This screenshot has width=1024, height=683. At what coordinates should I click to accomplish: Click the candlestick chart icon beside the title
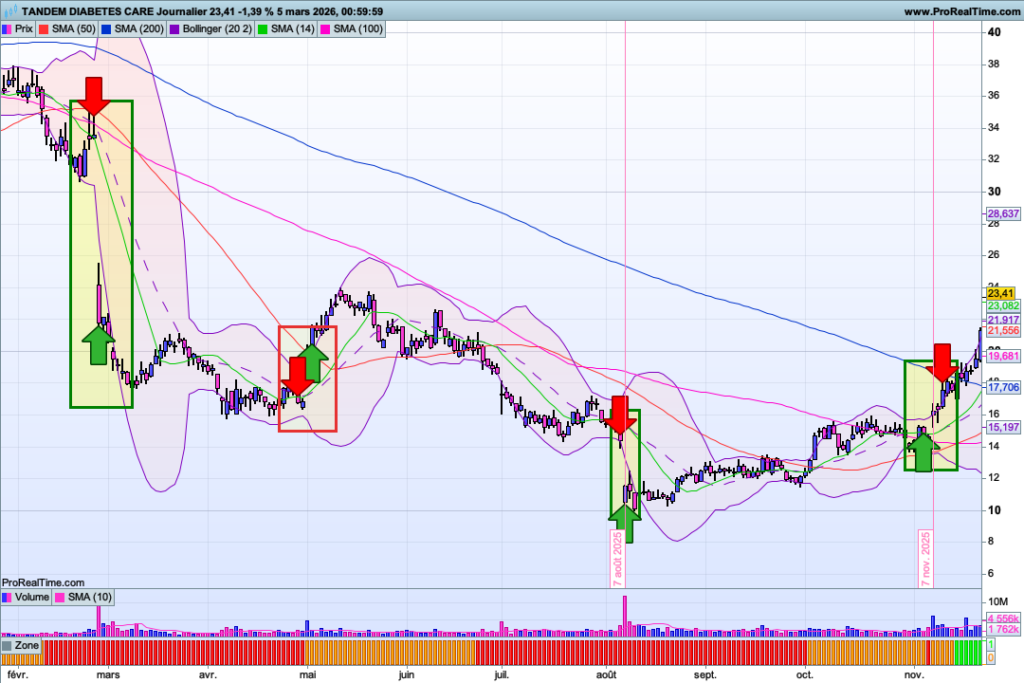pos(9,11)
